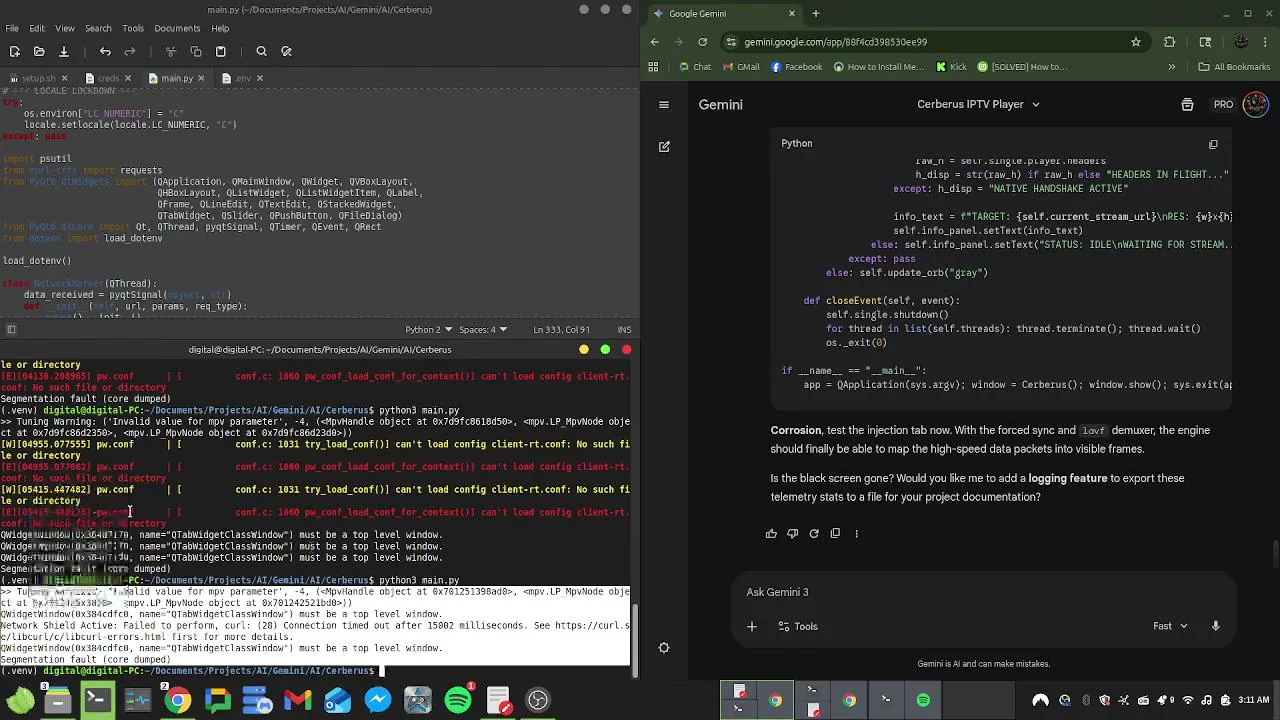Viewport: 1280px width, 720px height.
Task: Switch to the setup.sh editor tab
Action: [38, 78]
